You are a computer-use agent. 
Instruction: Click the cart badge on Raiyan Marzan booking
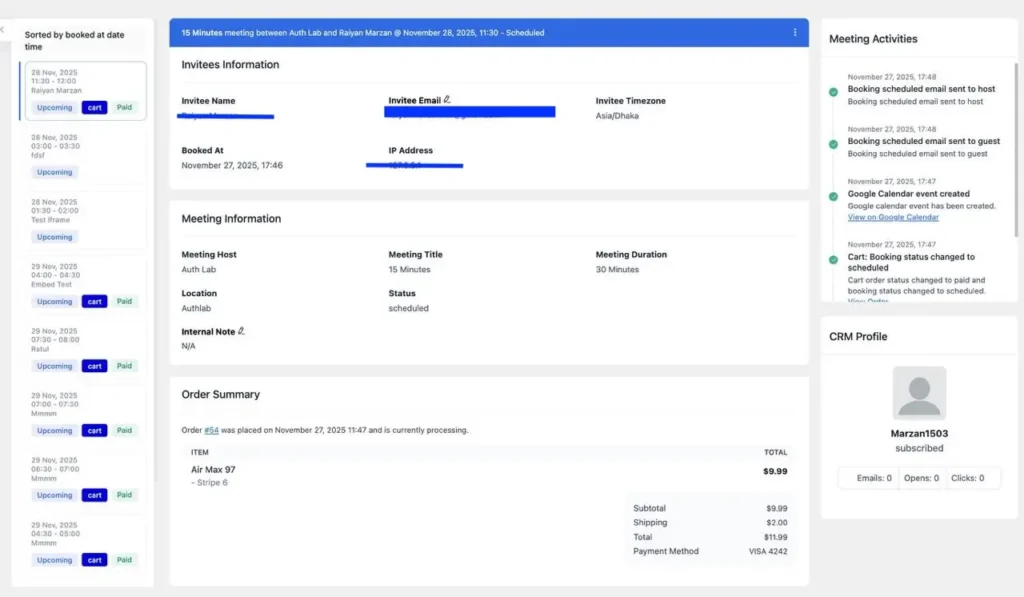click(94, 108)
